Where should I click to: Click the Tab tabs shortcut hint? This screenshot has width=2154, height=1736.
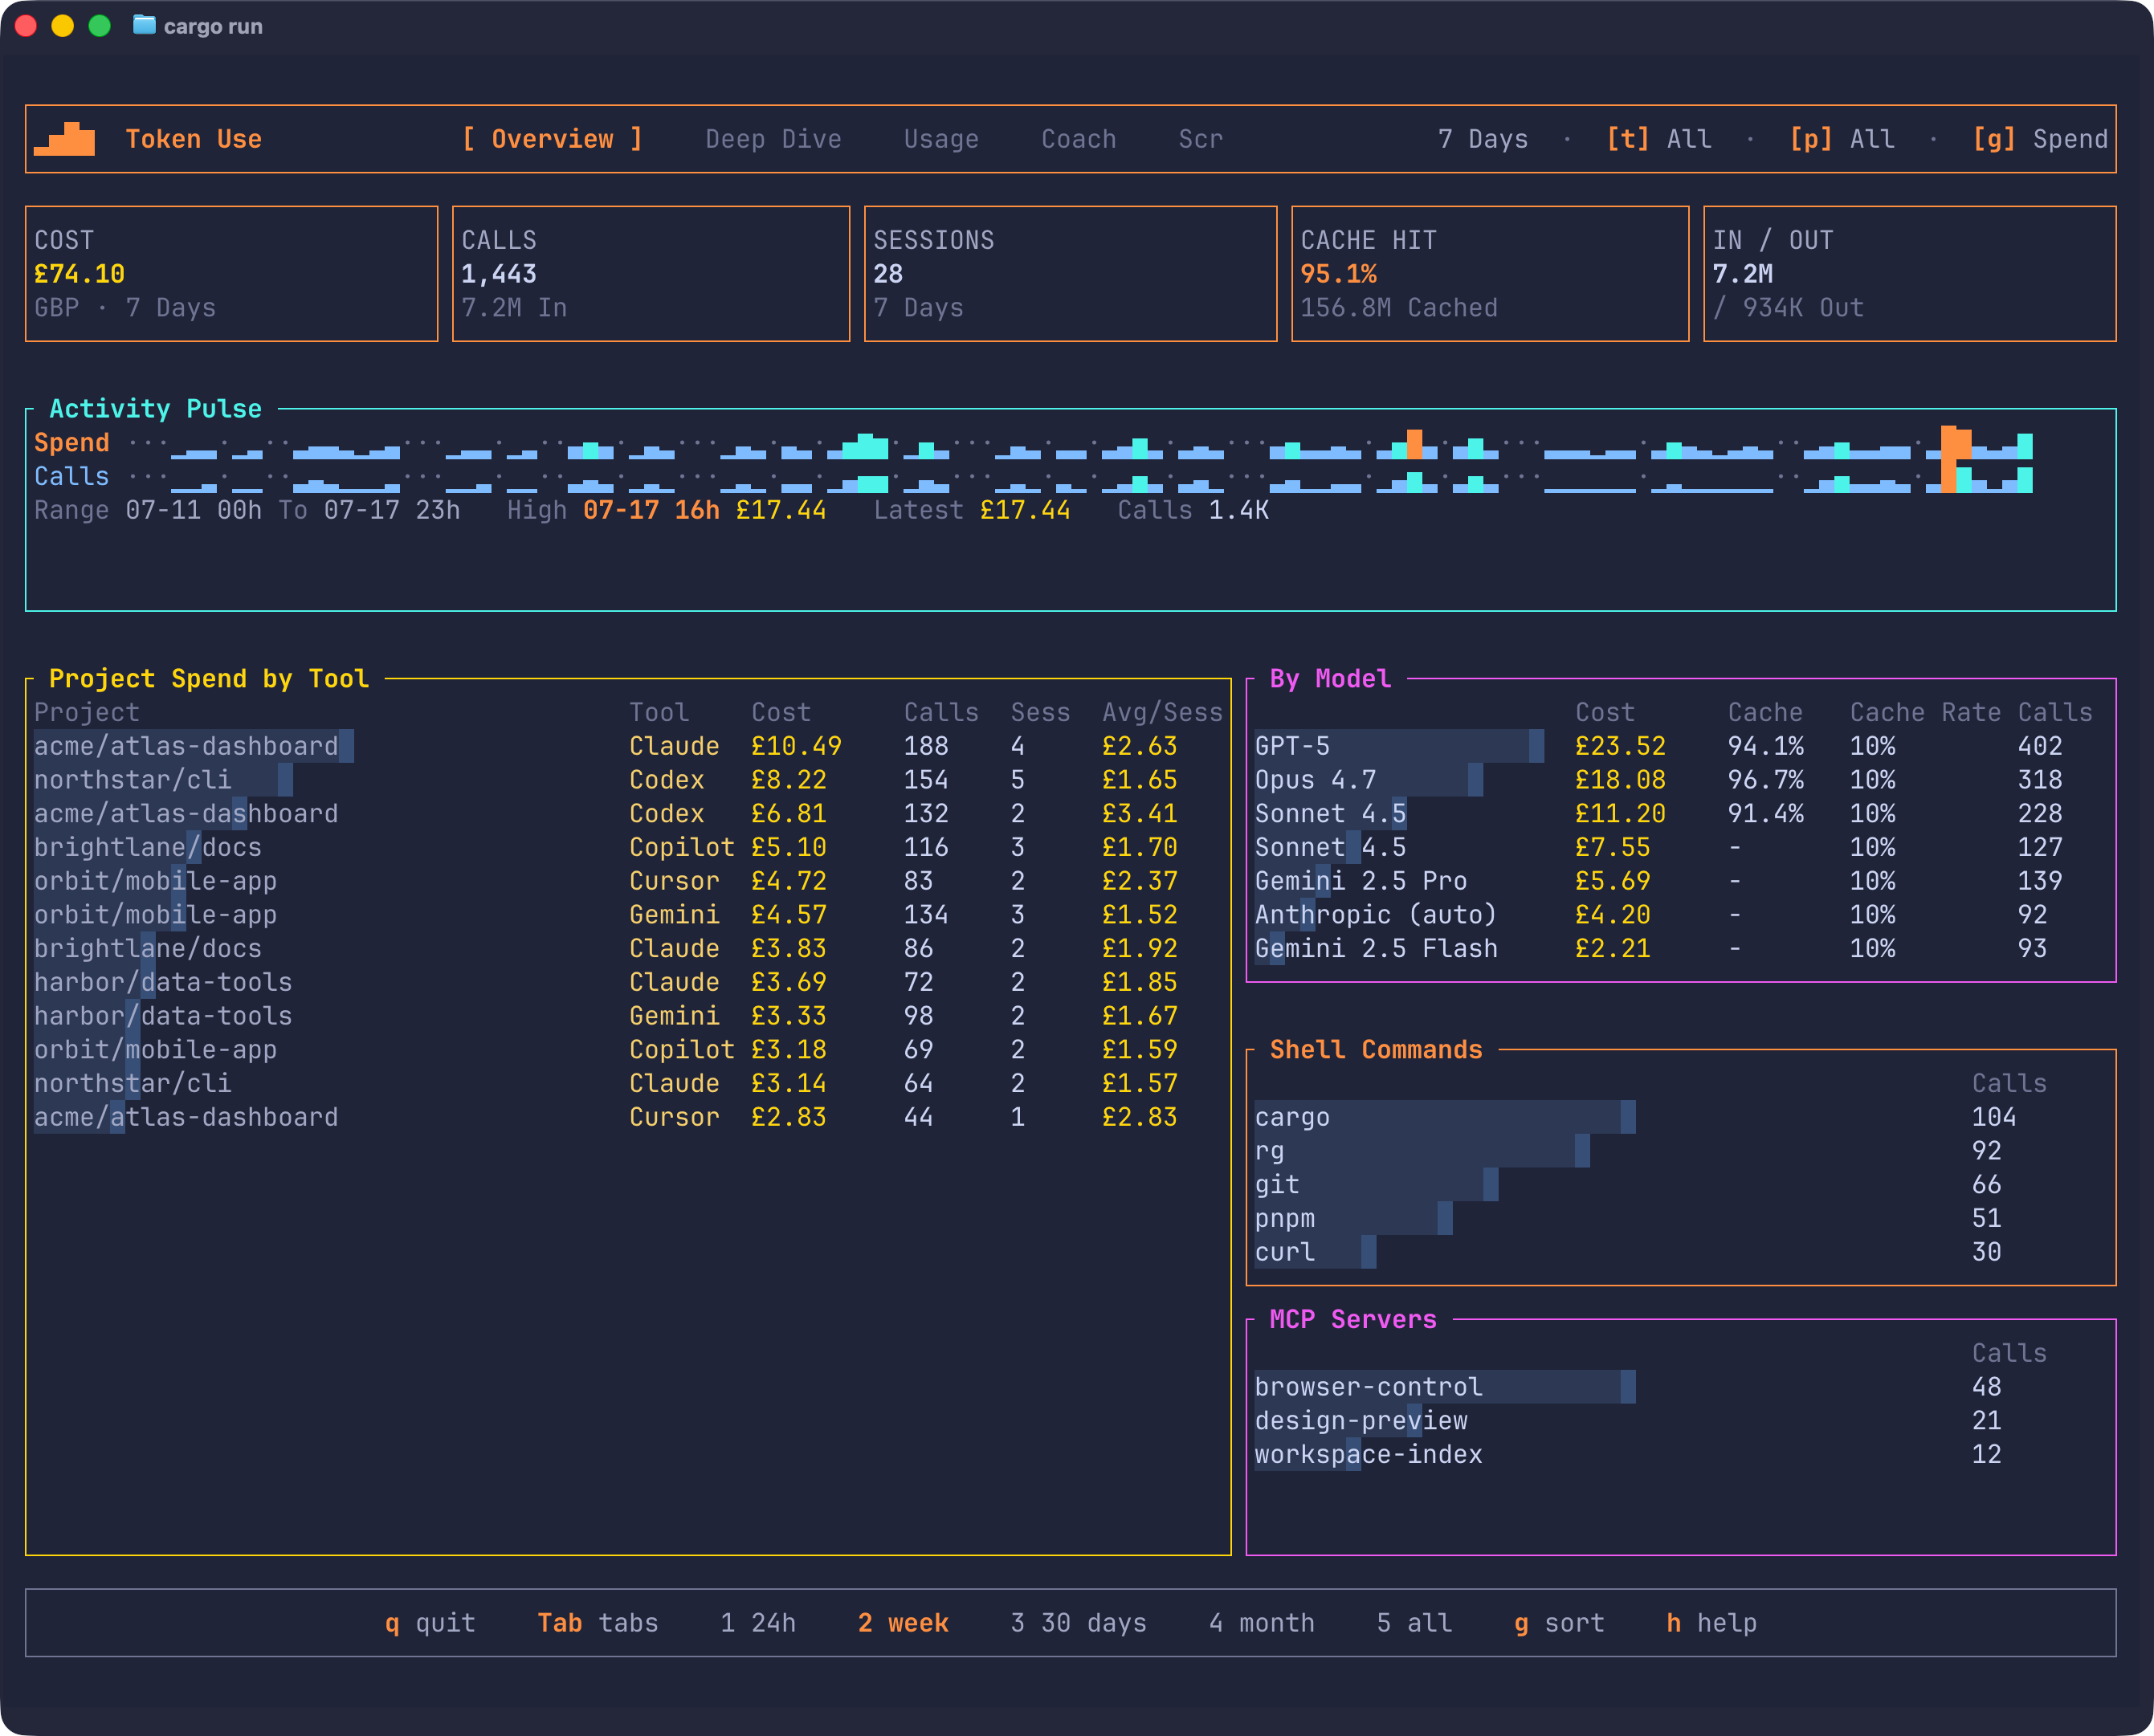tap(598, 1623)
